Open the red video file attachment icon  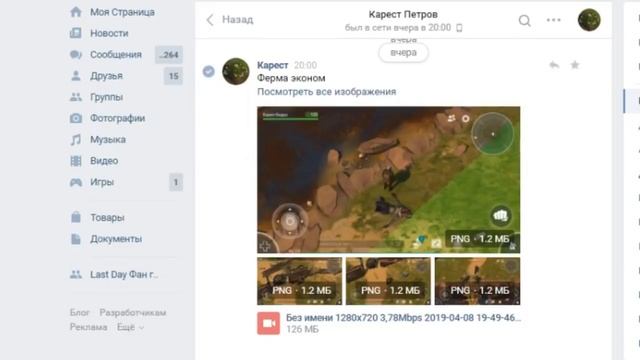269,323
